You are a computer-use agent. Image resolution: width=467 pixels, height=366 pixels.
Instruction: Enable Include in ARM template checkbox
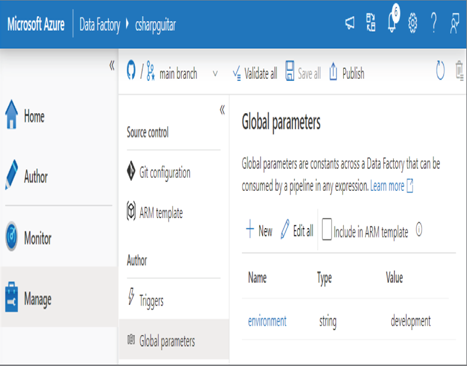[327, 229]
